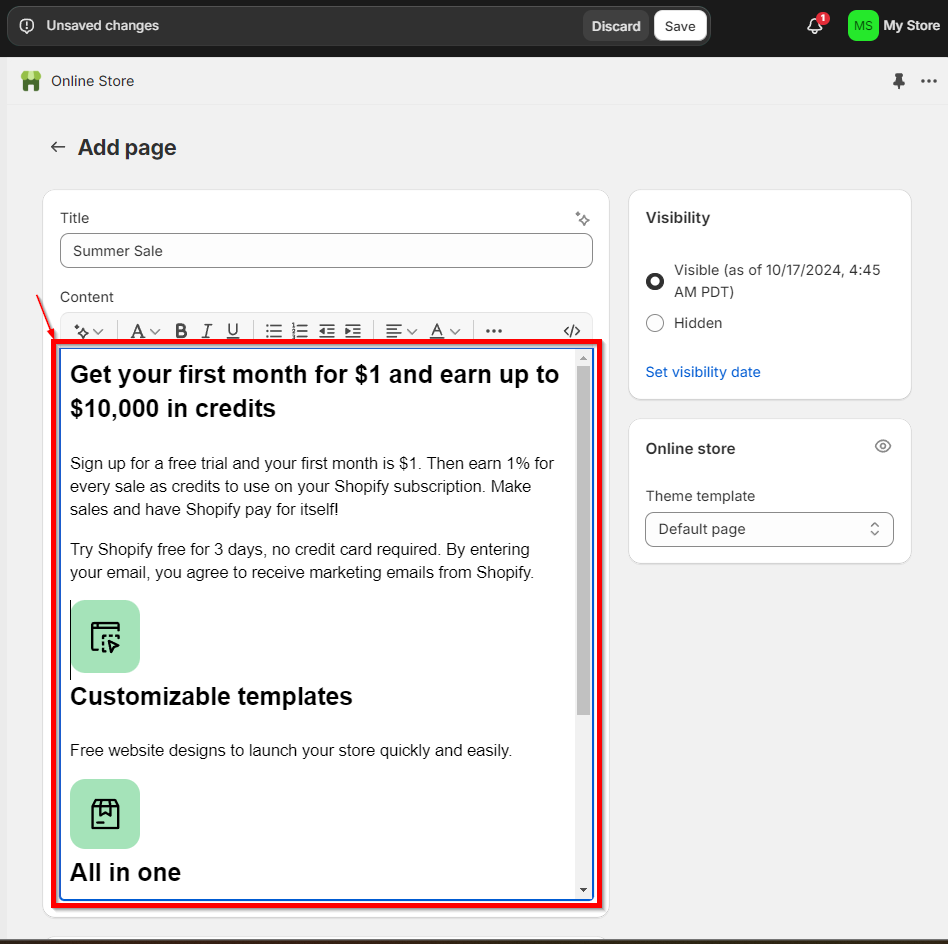Save the new page
948x944 pixels.
pyautogui.click(x=680, y=26)
